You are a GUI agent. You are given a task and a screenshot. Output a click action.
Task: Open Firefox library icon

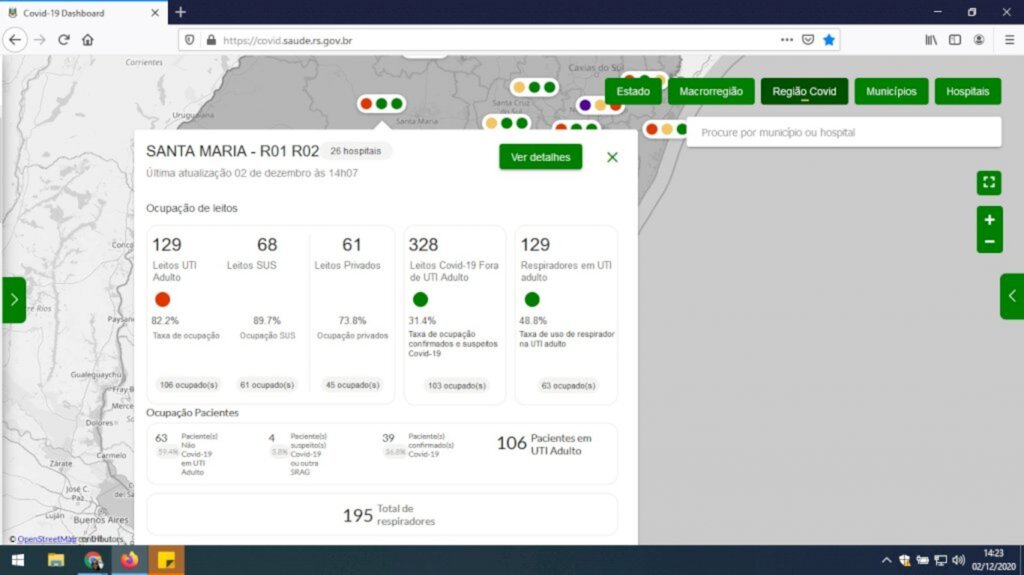pyautogui.click(x=931, y=40)
